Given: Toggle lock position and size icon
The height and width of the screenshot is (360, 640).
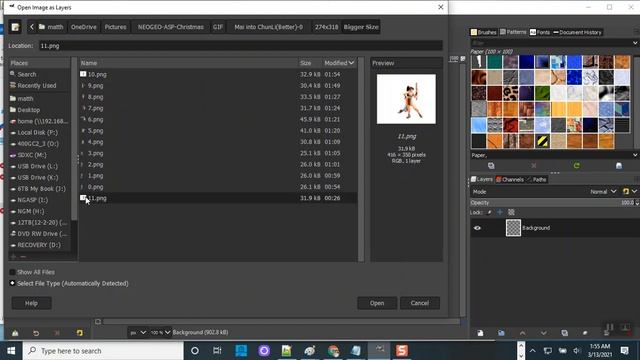Looking at the screenshot, I should pyautogui.click(x=500, y=212).
